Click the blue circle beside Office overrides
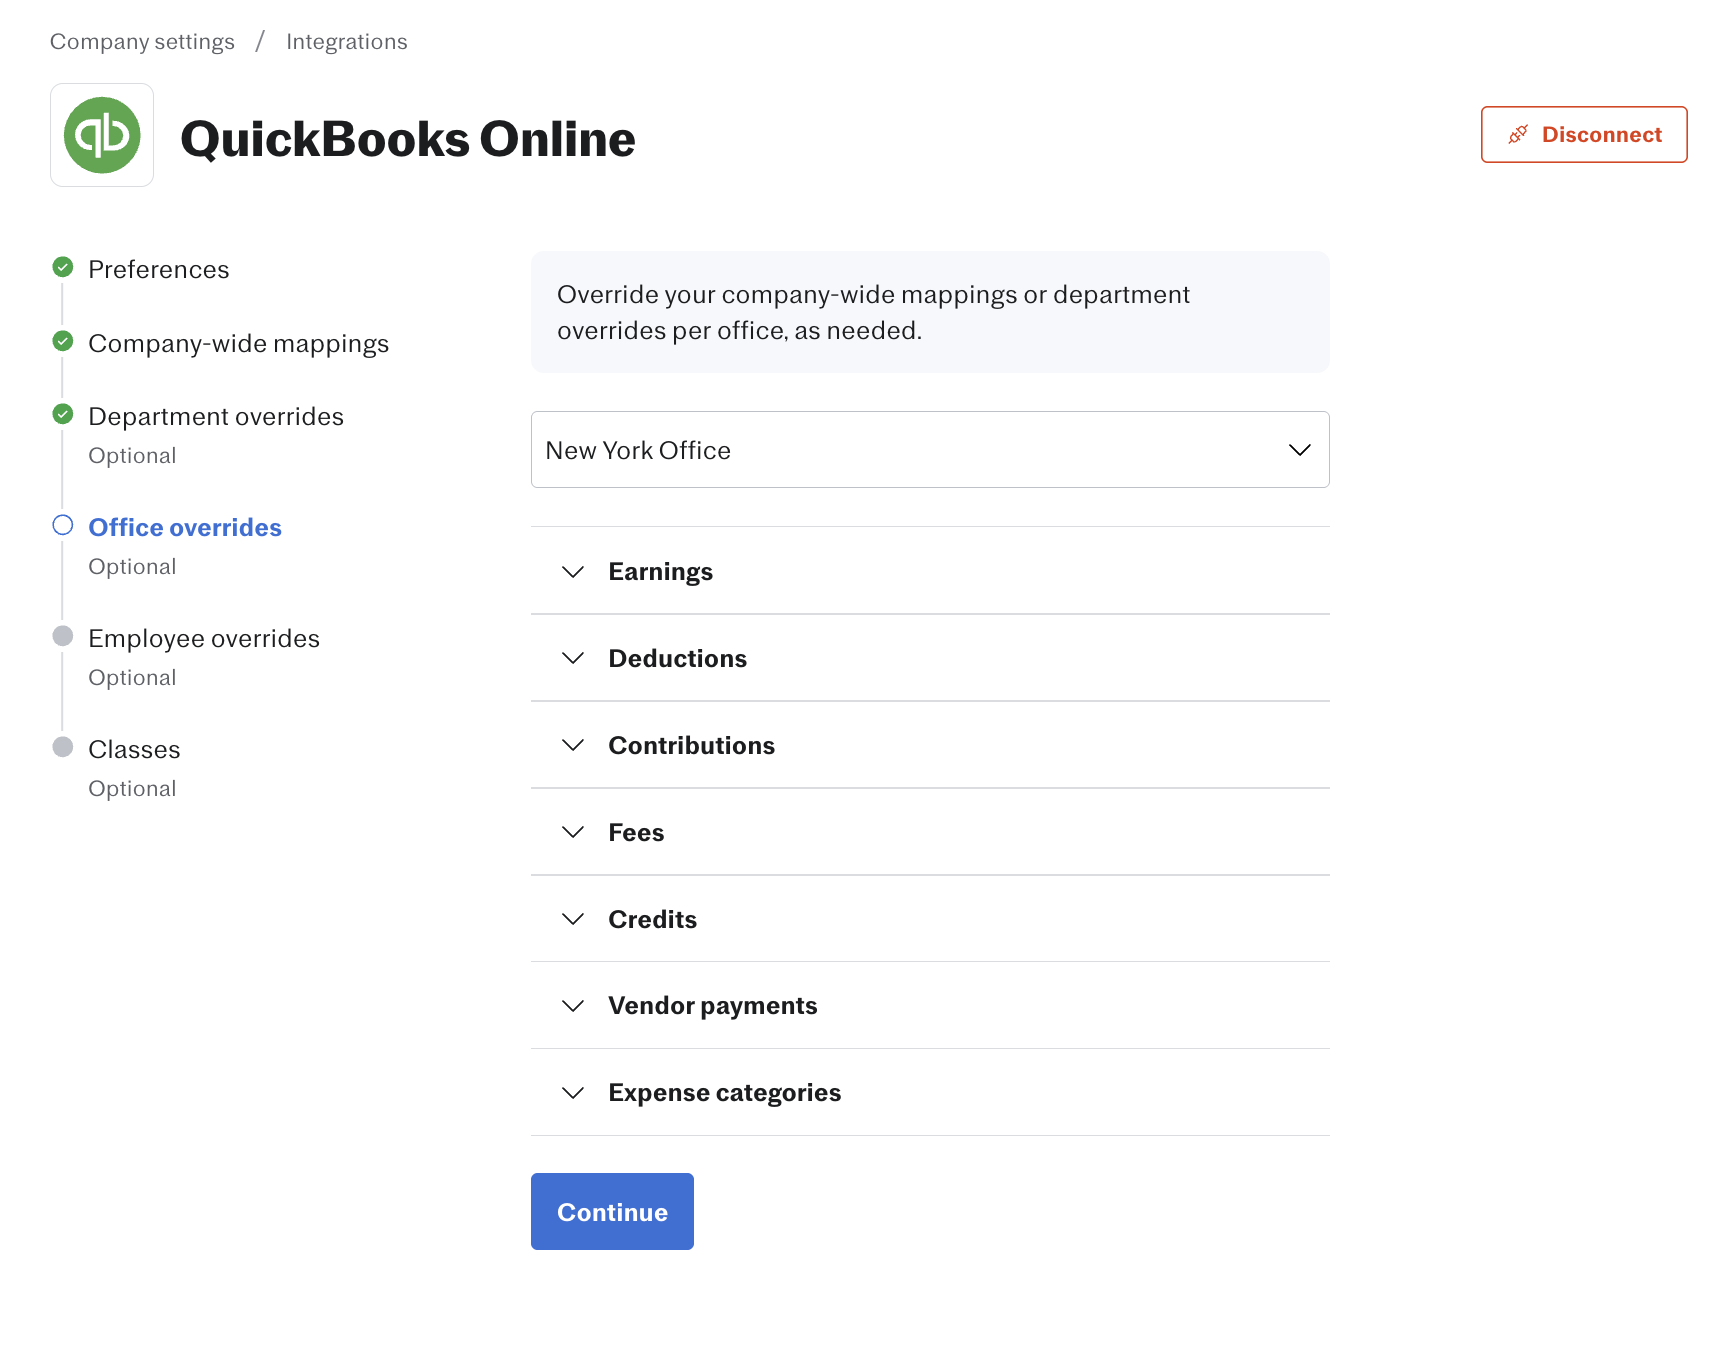 63,525
